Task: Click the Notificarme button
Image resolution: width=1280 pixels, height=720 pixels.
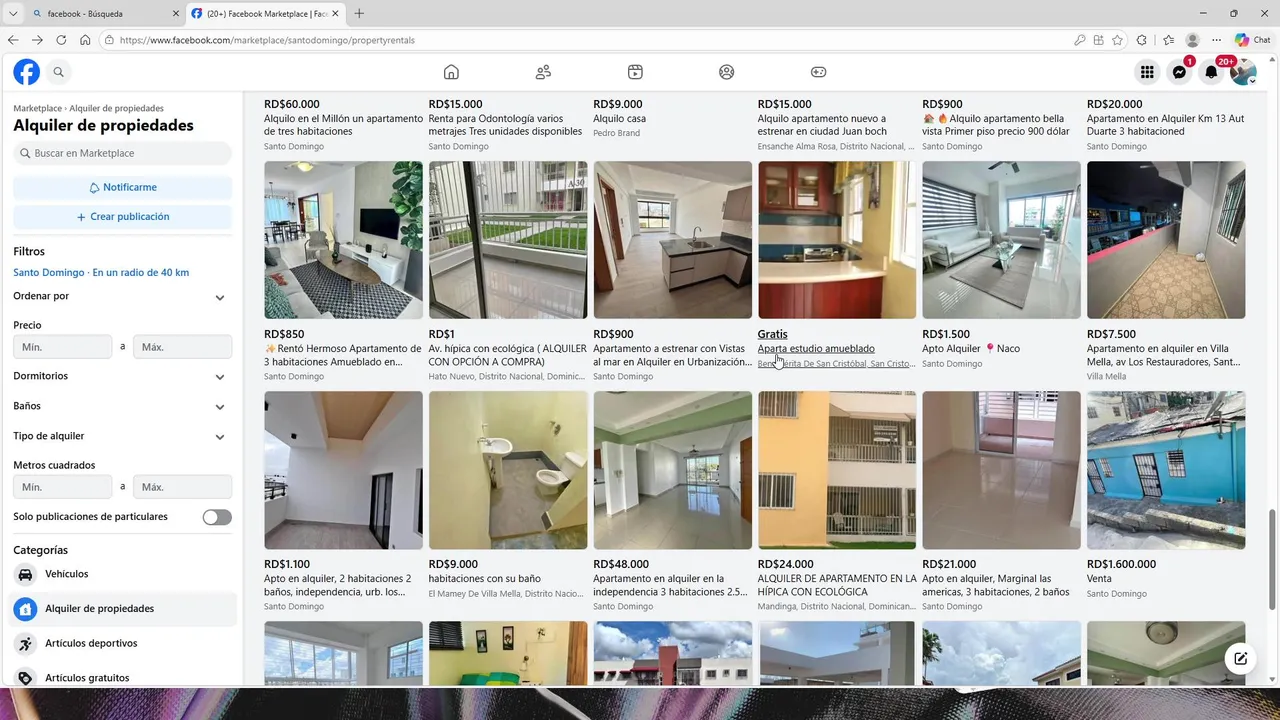Action: click(x=122, y=187)
